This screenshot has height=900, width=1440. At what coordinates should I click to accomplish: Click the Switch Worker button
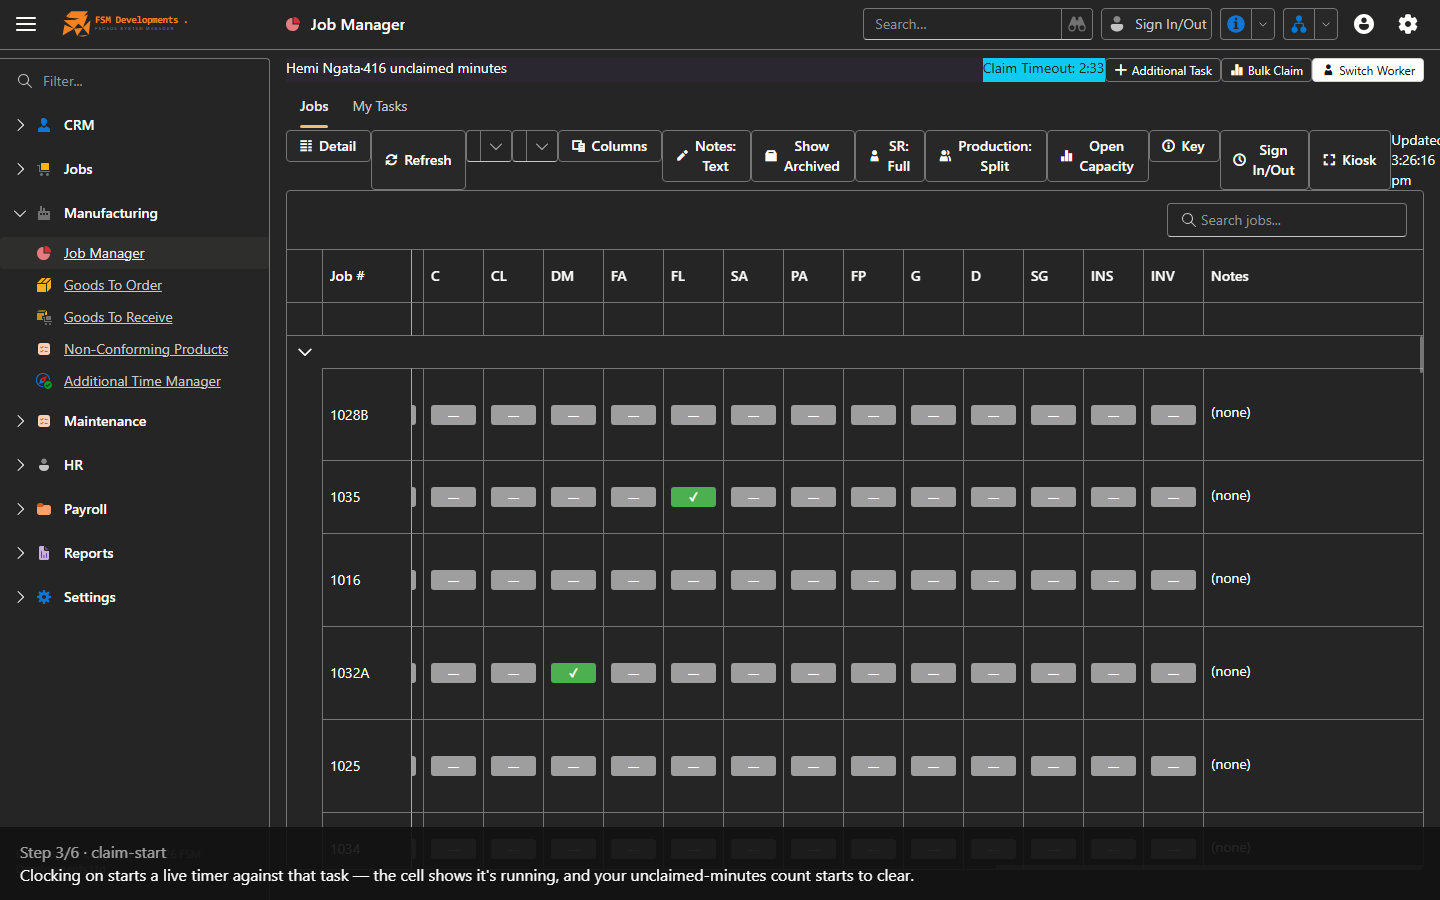click(1368, 70)
